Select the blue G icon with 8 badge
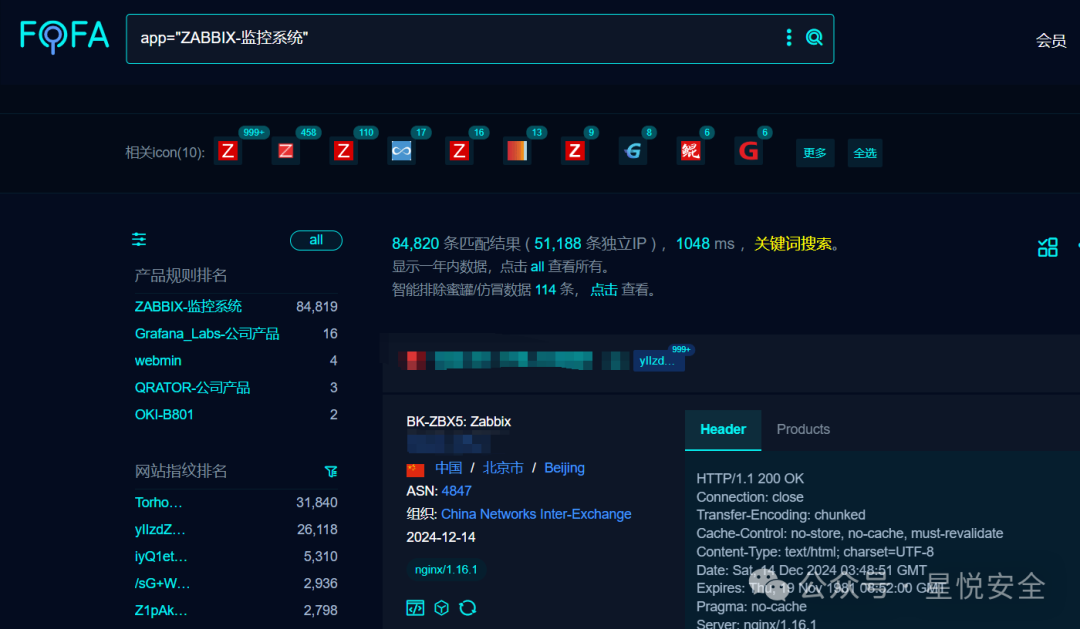The image size is (1080, 629). pyautogui.click(x=633, y=151)
